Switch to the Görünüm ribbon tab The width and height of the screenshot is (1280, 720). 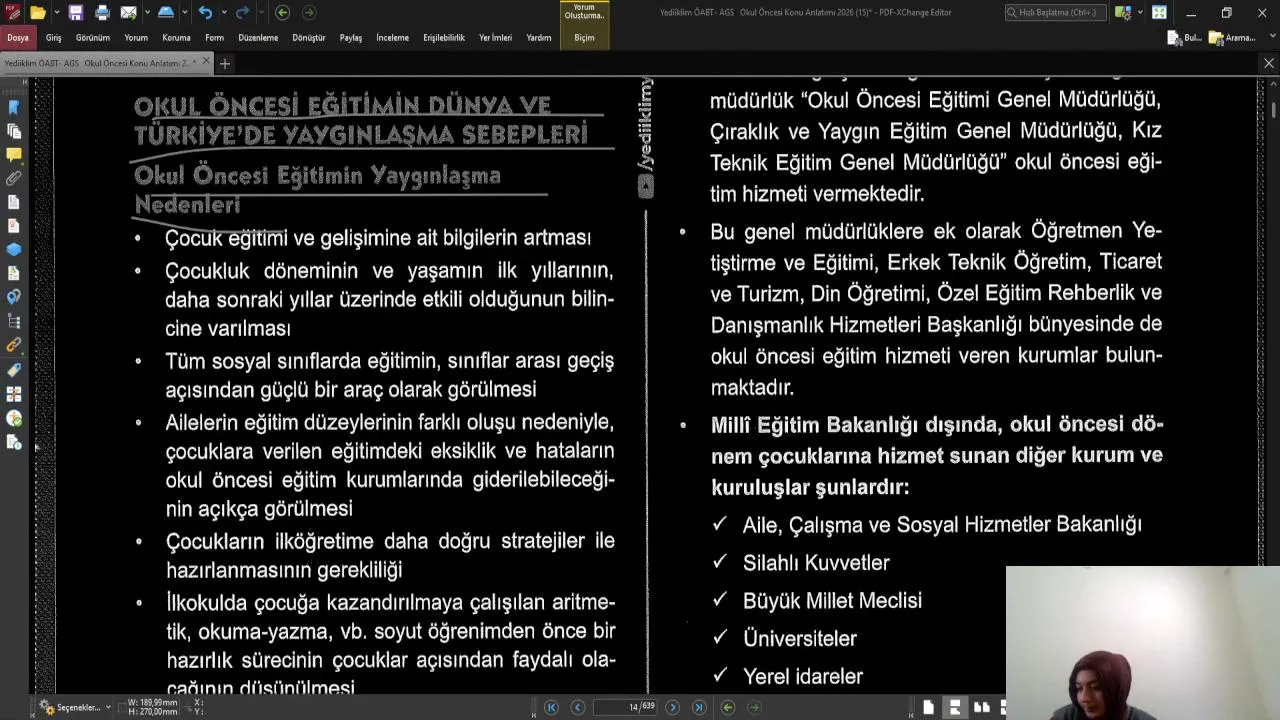[93, 37]
